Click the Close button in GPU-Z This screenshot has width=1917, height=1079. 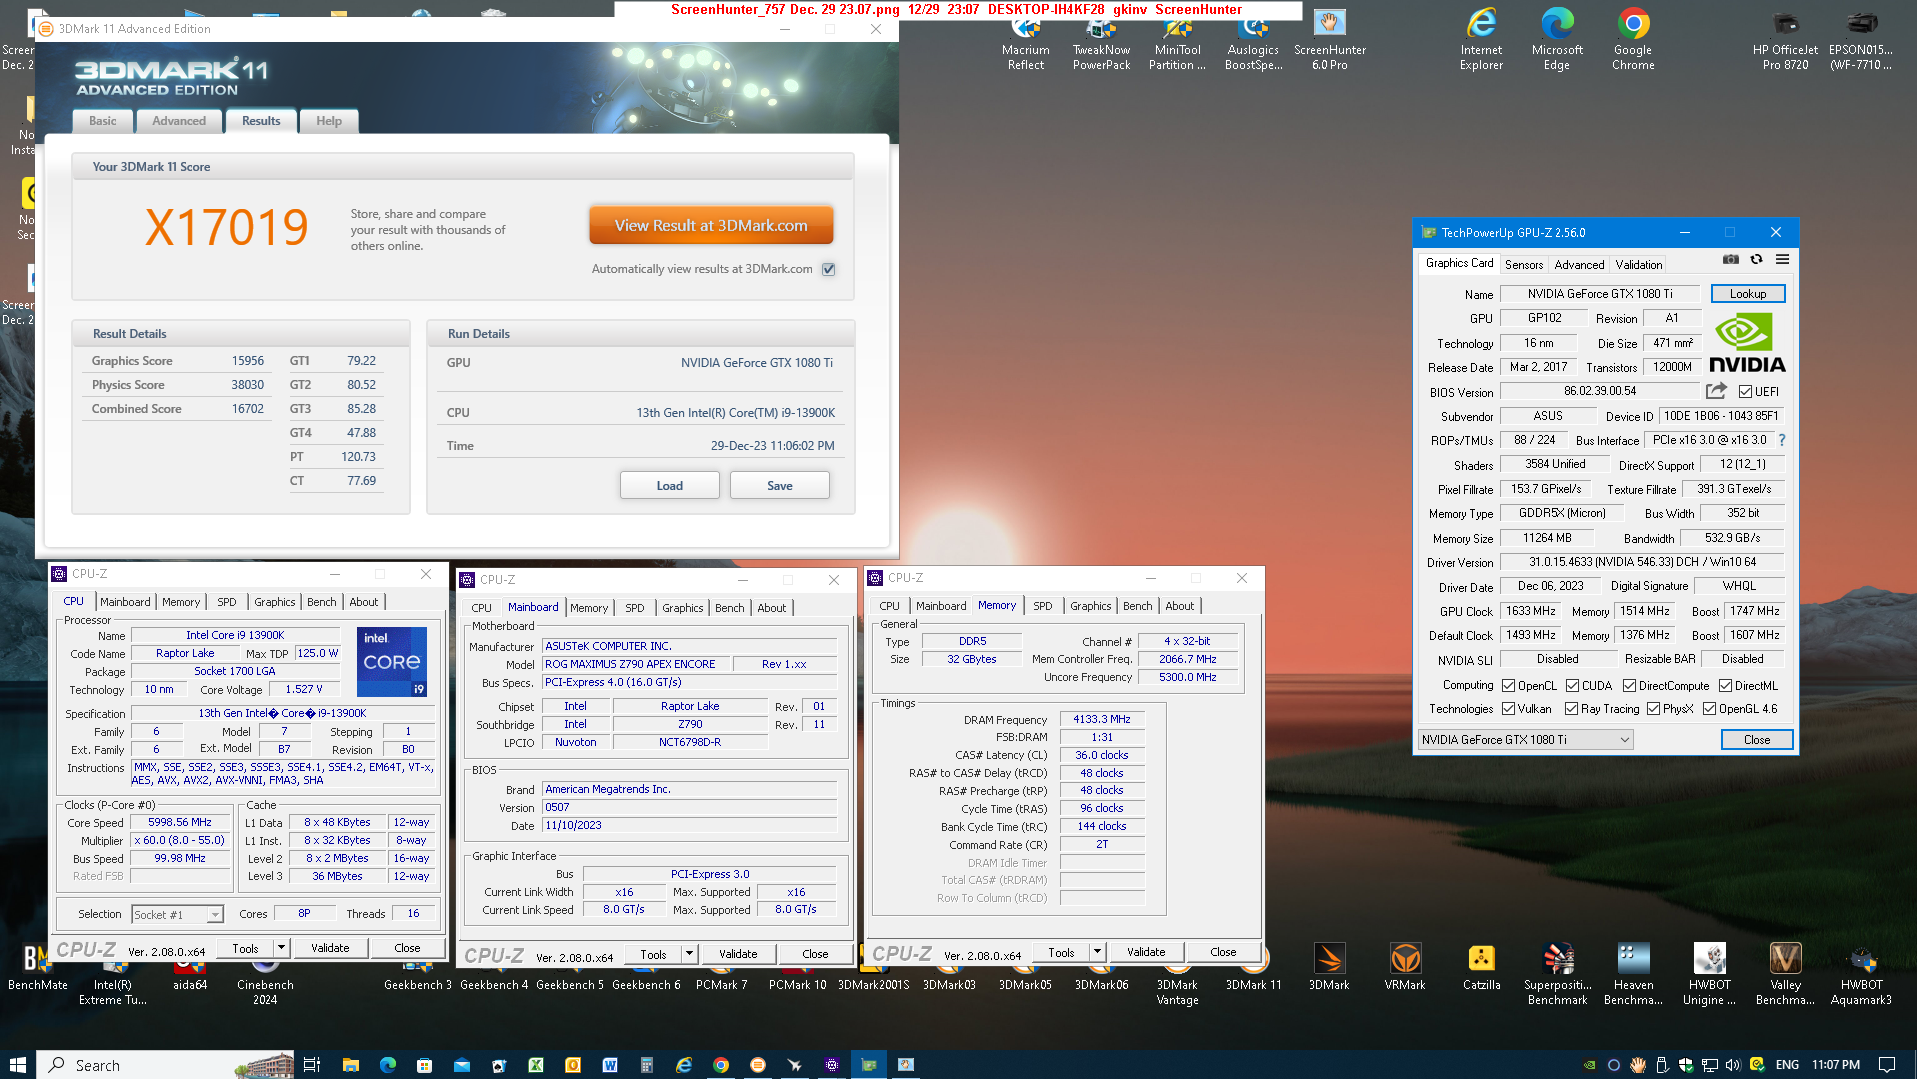pyautogui.click(x=1756, y=740)
